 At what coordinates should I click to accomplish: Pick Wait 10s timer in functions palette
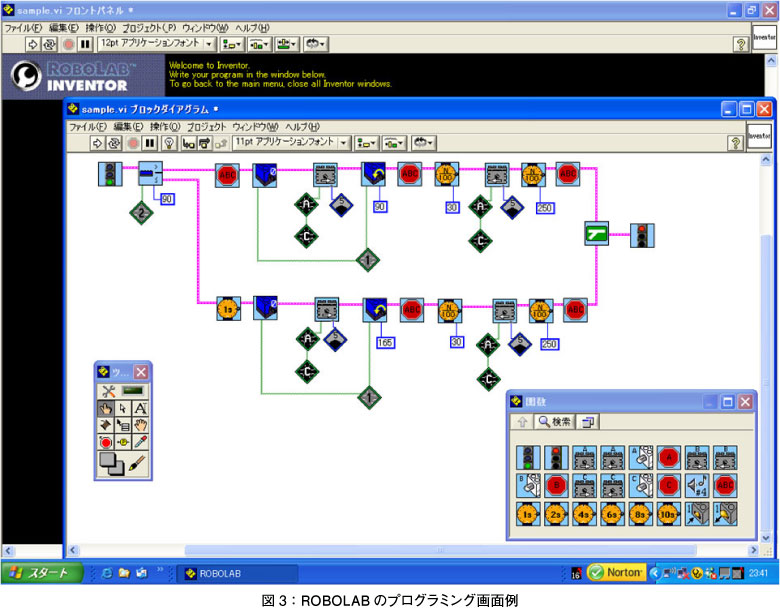[x=669, y=514]
